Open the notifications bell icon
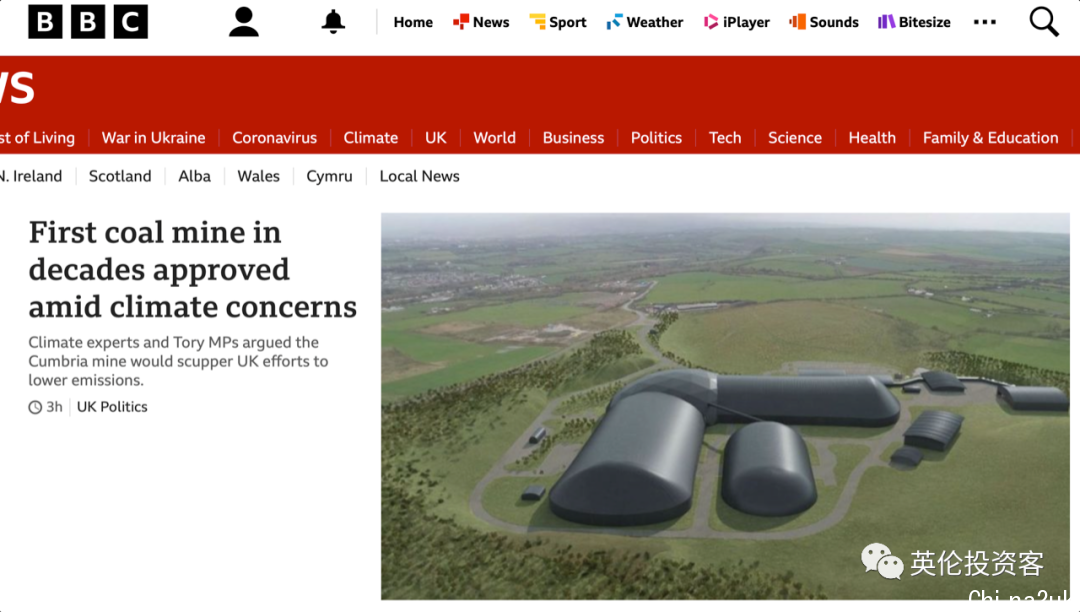The width and height of the screenshot is (1080, 612). (x=333, y=22)
